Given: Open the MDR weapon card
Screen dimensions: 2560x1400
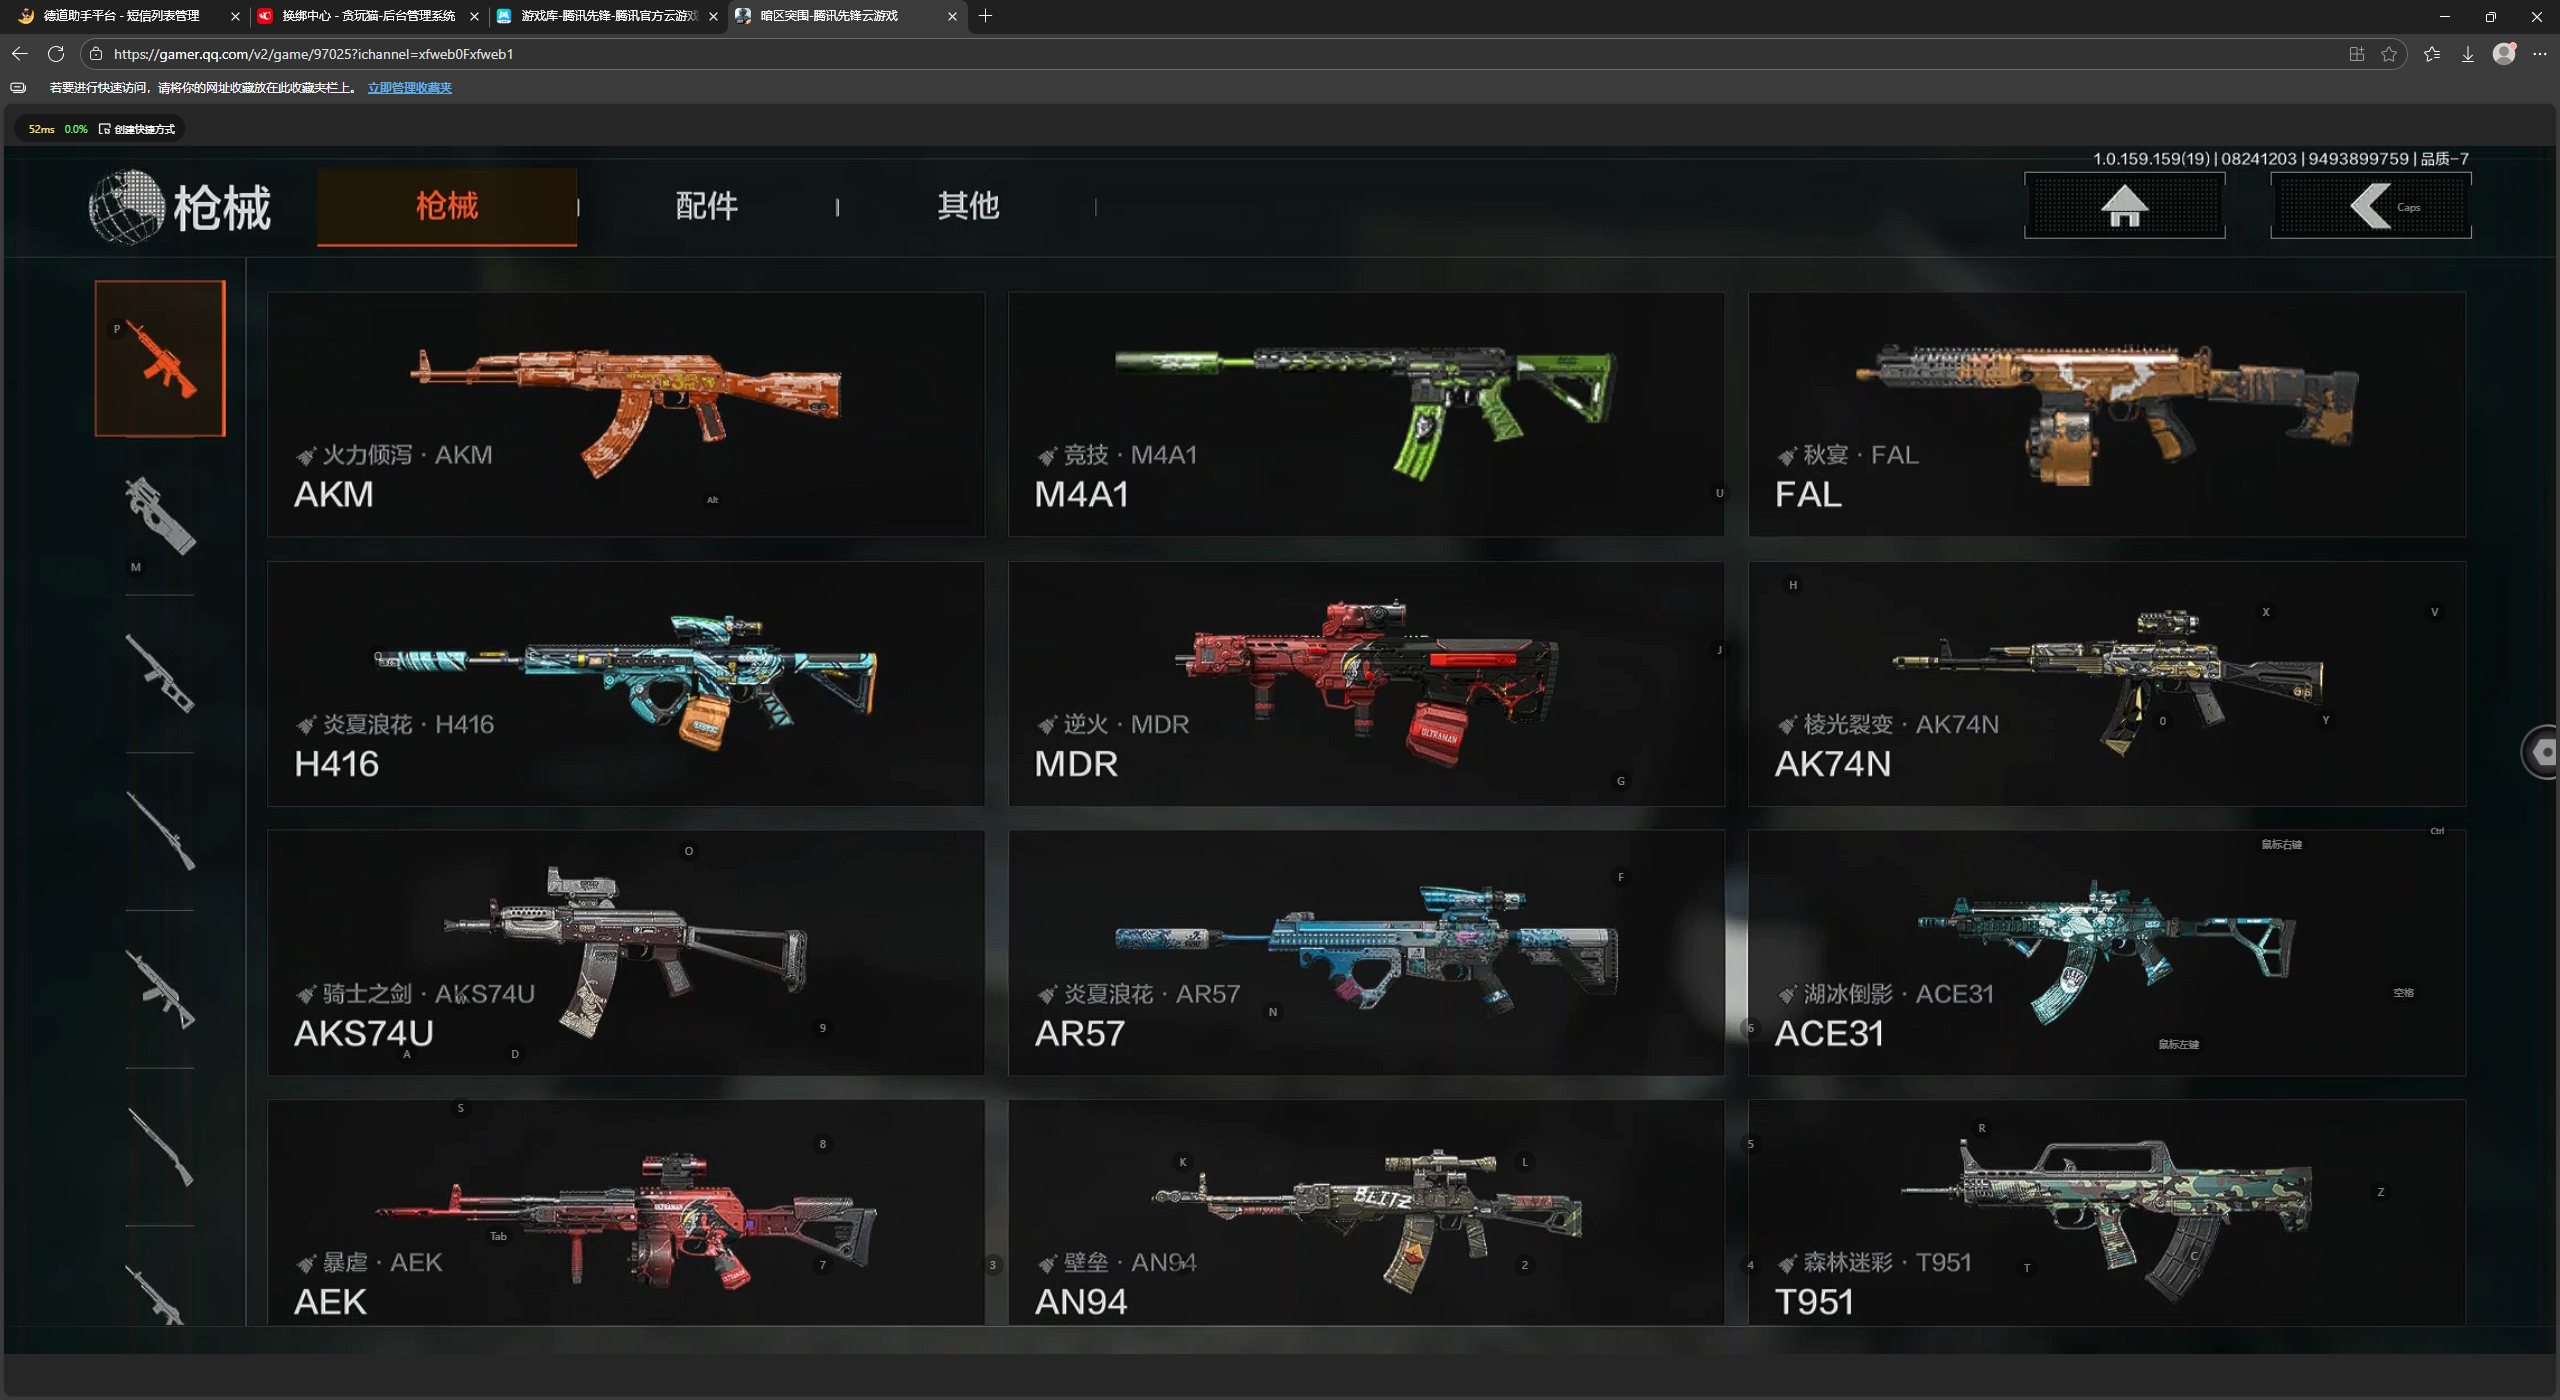Looking at the screenshot, I should coord(1366,684).
